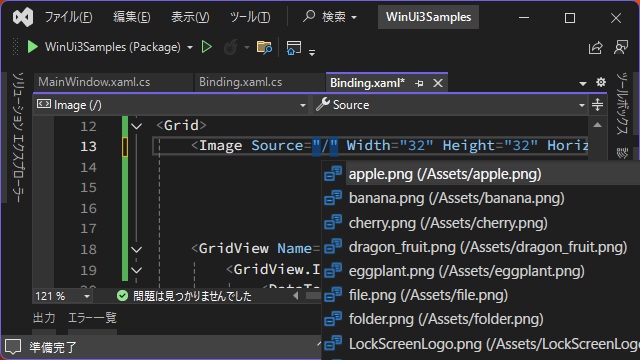Click the LockScreenLogo.png item icon
The width and height of the screenshot is (640, 360).
(x=333, y=343)
